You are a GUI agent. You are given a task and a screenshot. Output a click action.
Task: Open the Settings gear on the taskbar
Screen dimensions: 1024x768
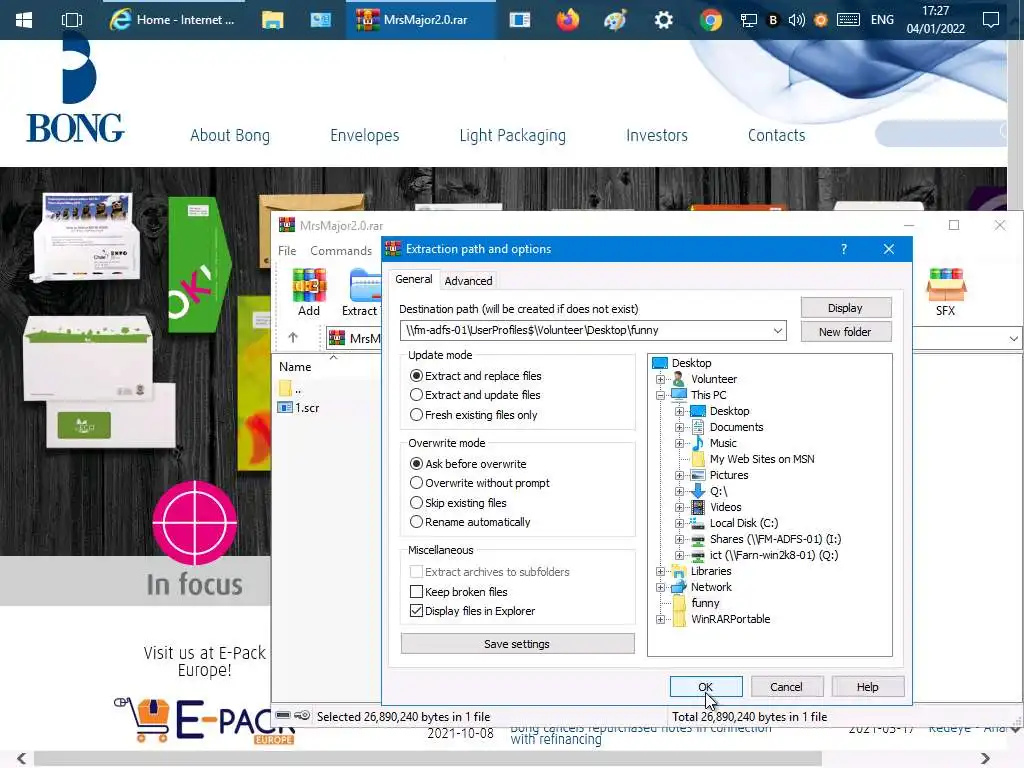pyautogui.click(x=663, y=20)
